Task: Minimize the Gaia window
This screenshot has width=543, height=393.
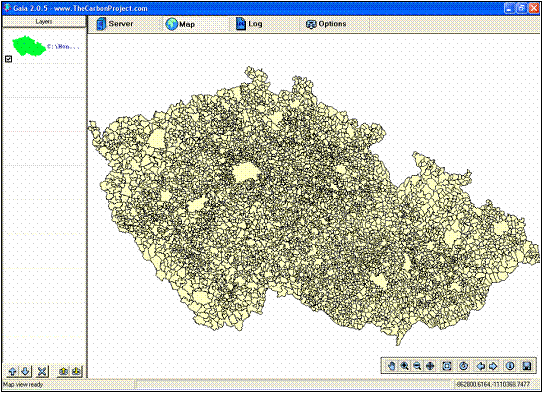Action: [509, 8]
